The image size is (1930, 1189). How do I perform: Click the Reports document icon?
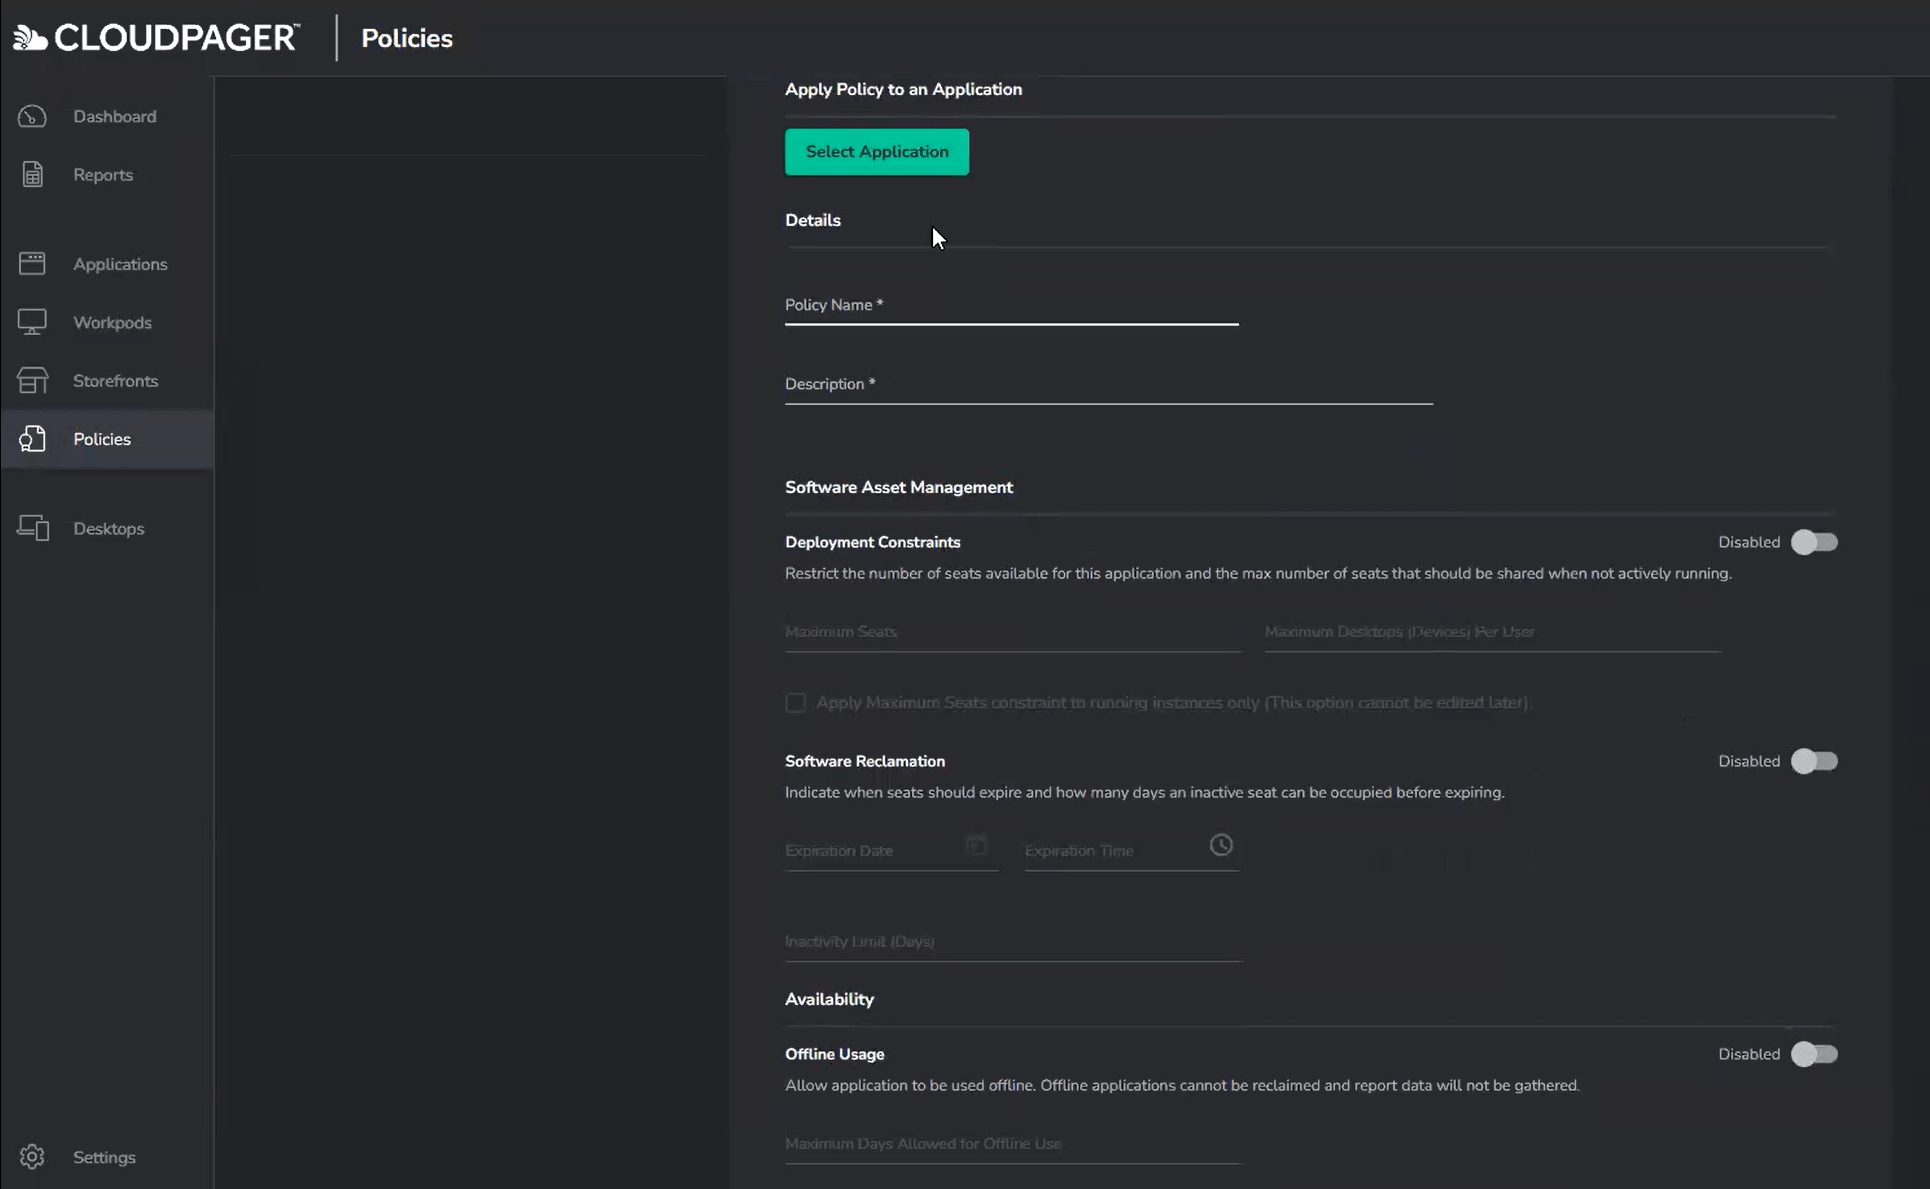pyautogui.click(x=32, y=174)
